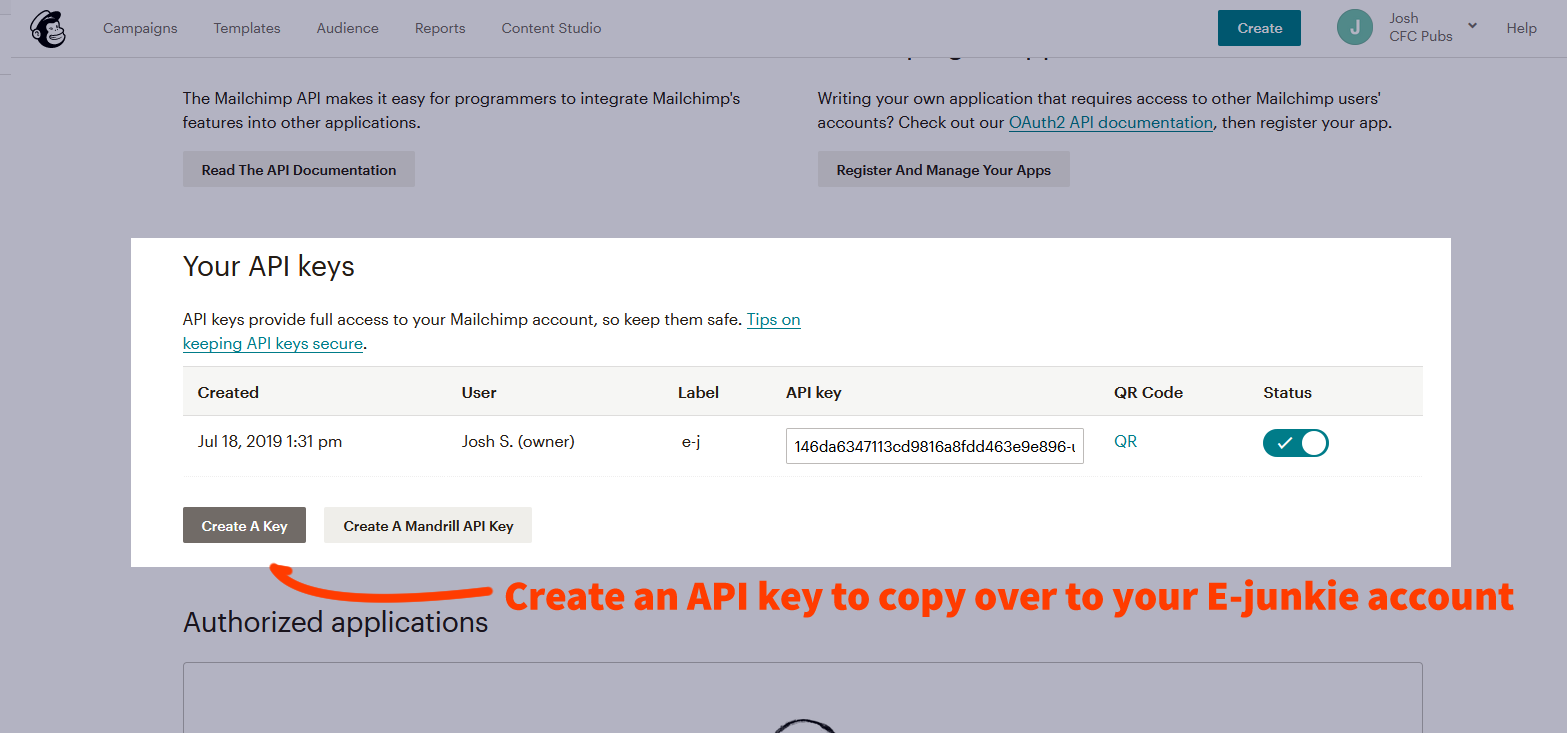1567x733 pixels.
Task: Click the e-j key label
Action: [691, 442]
